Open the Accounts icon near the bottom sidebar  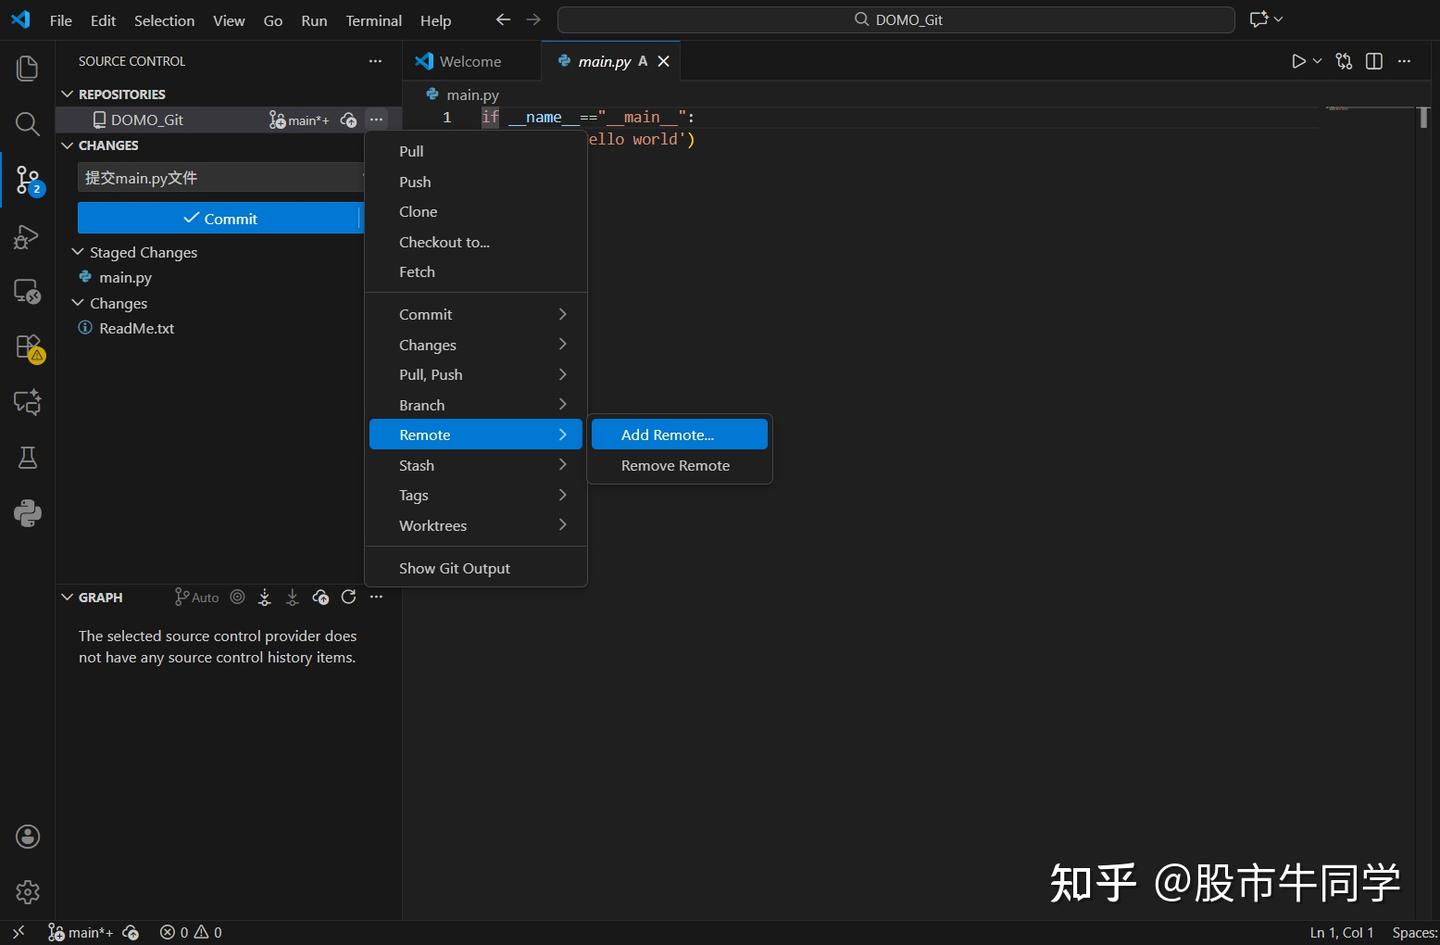[x=27, y=836]
